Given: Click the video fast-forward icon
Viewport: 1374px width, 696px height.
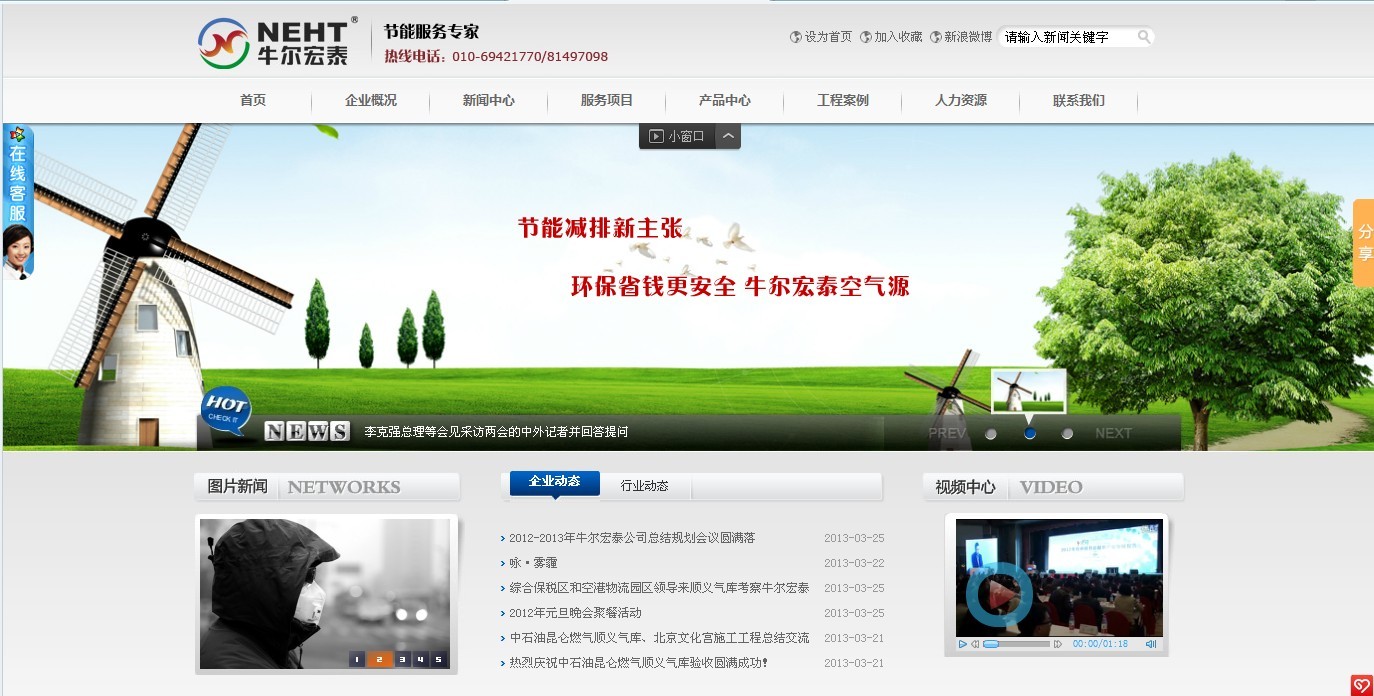Looking at the screenshot, I should pos(1058,644).
